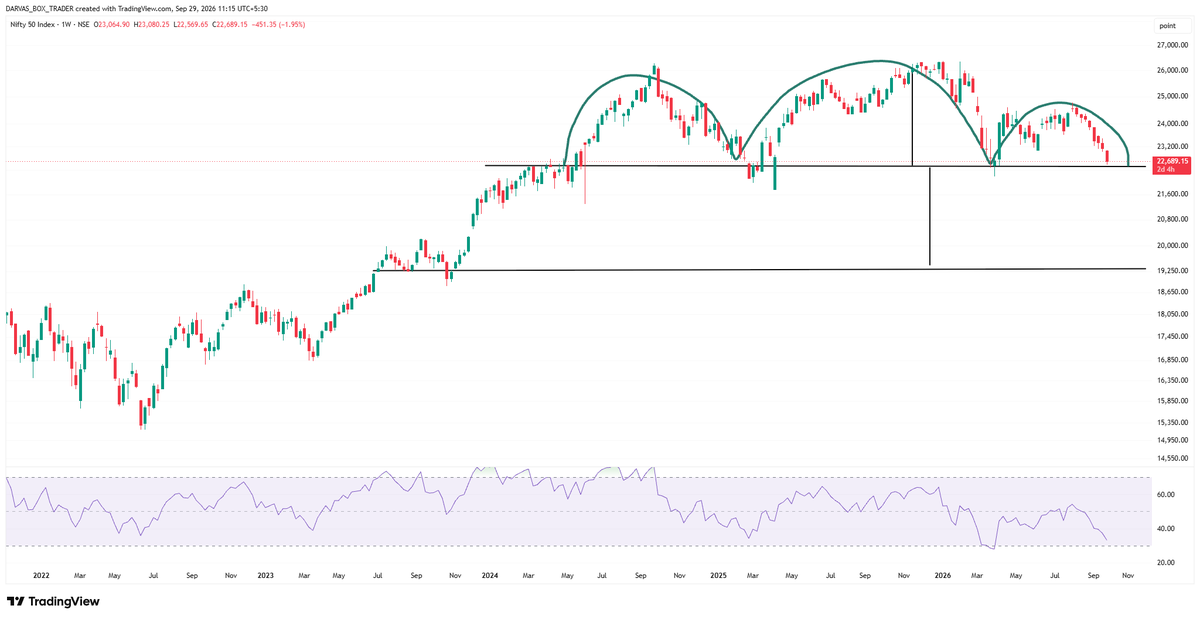
Task: Click the 17,450.00 price axis label
Action: (x=1172, y=337)
